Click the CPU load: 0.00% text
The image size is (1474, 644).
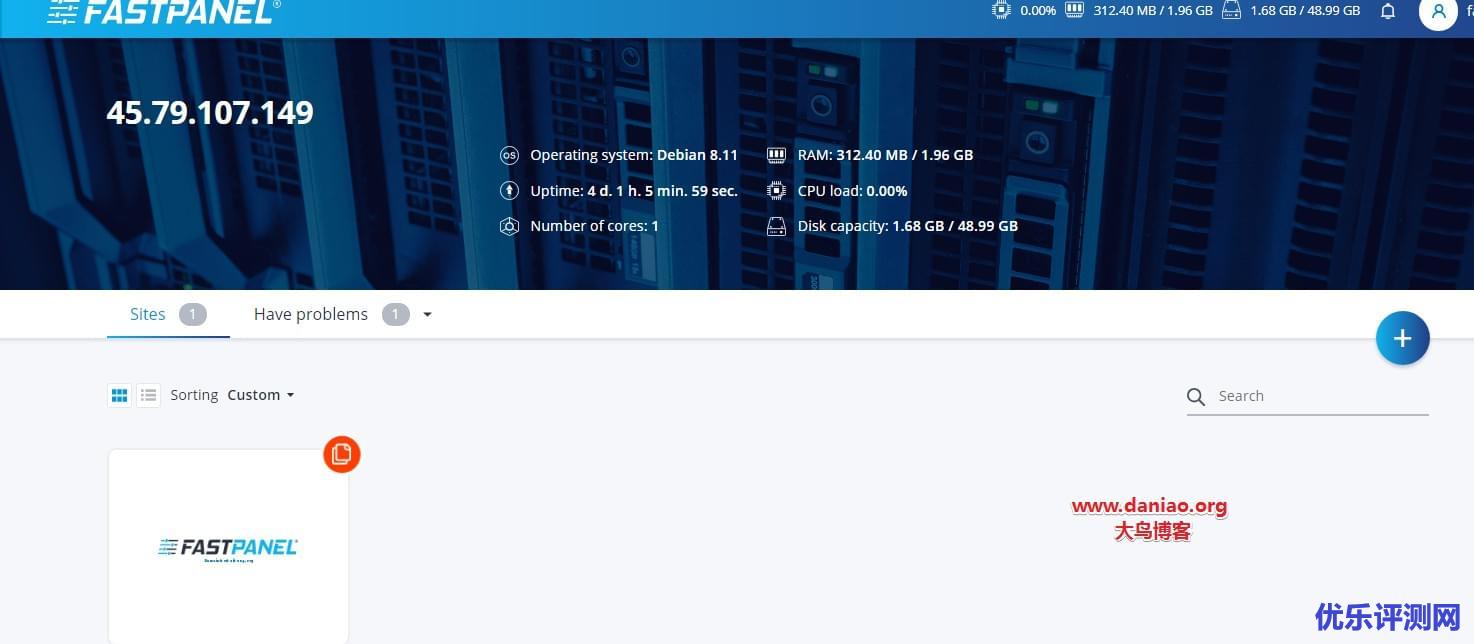click(852, 190)
